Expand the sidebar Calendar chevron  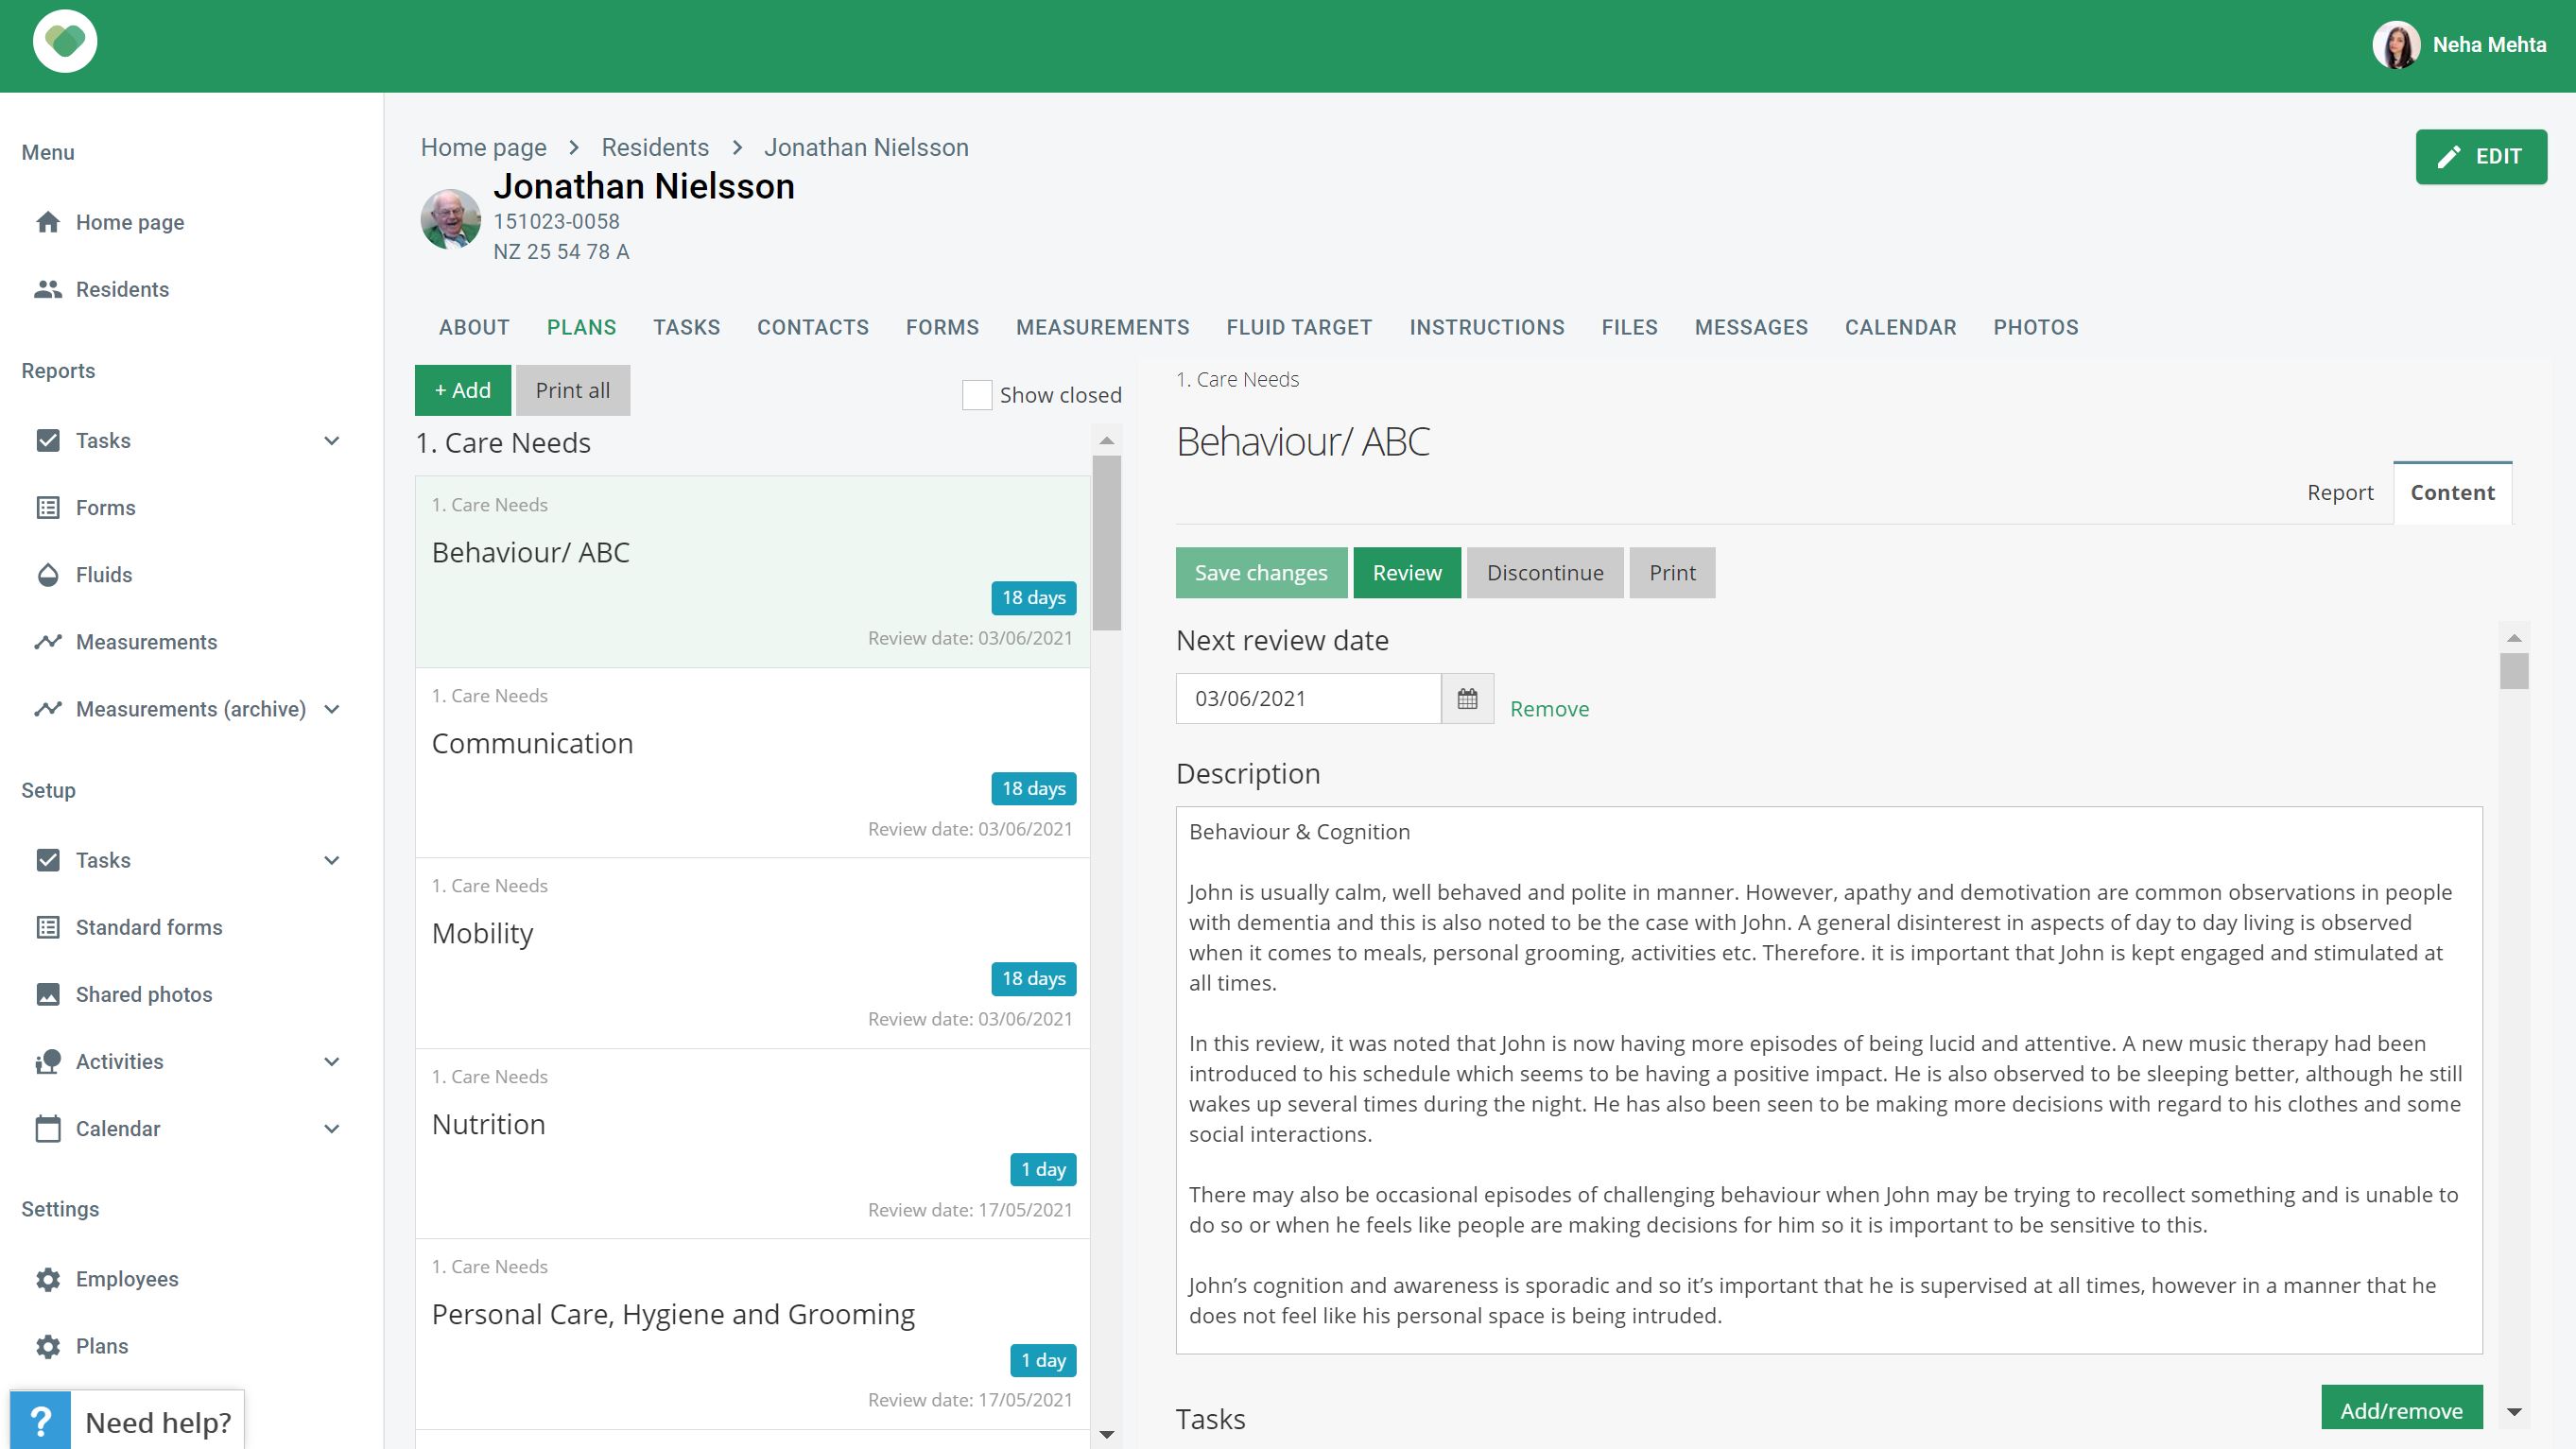(x=332, y=1129)
